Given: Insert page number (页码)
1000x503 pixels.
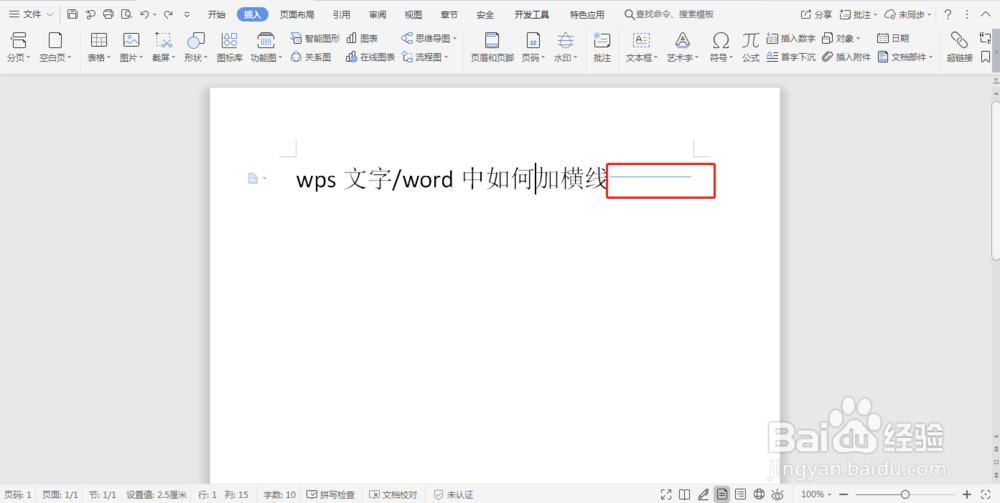Looking at the screenshot, I should click(x=533, y=48).
